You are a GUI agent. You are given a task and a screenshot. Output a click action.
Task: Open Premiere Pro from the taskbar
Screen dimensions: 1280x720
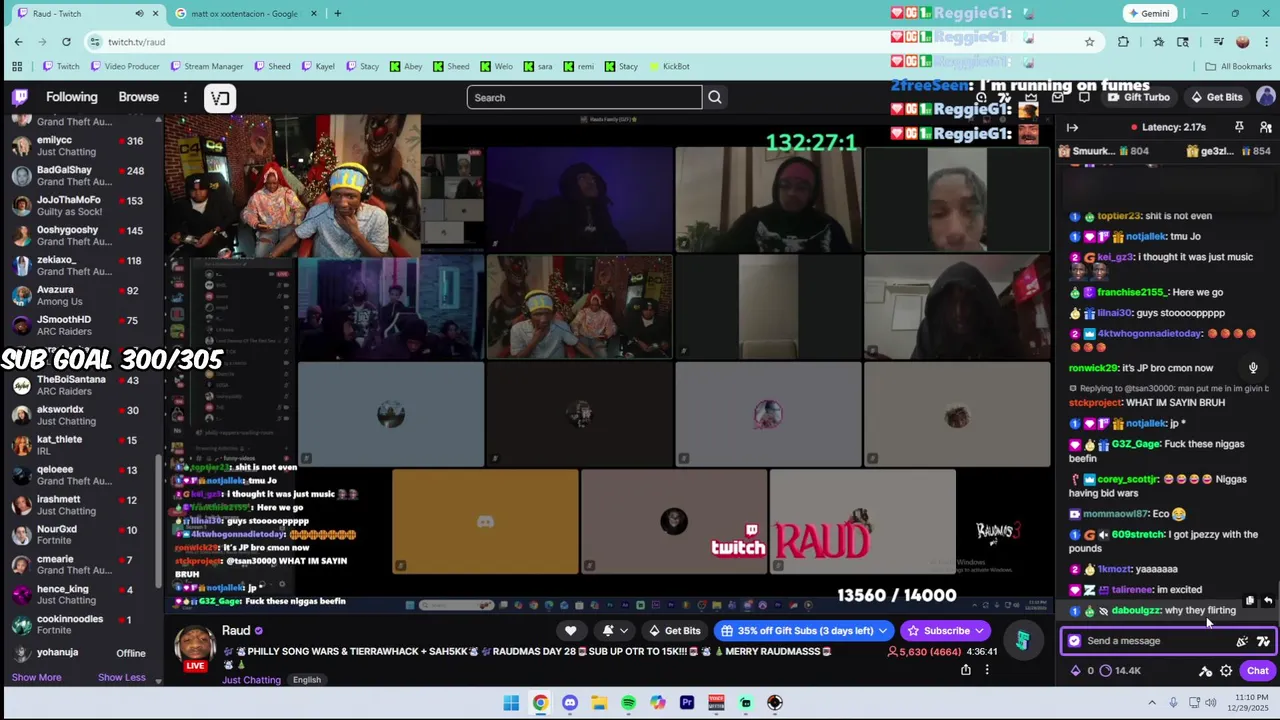pyautogui.click(x=687, y=703)
